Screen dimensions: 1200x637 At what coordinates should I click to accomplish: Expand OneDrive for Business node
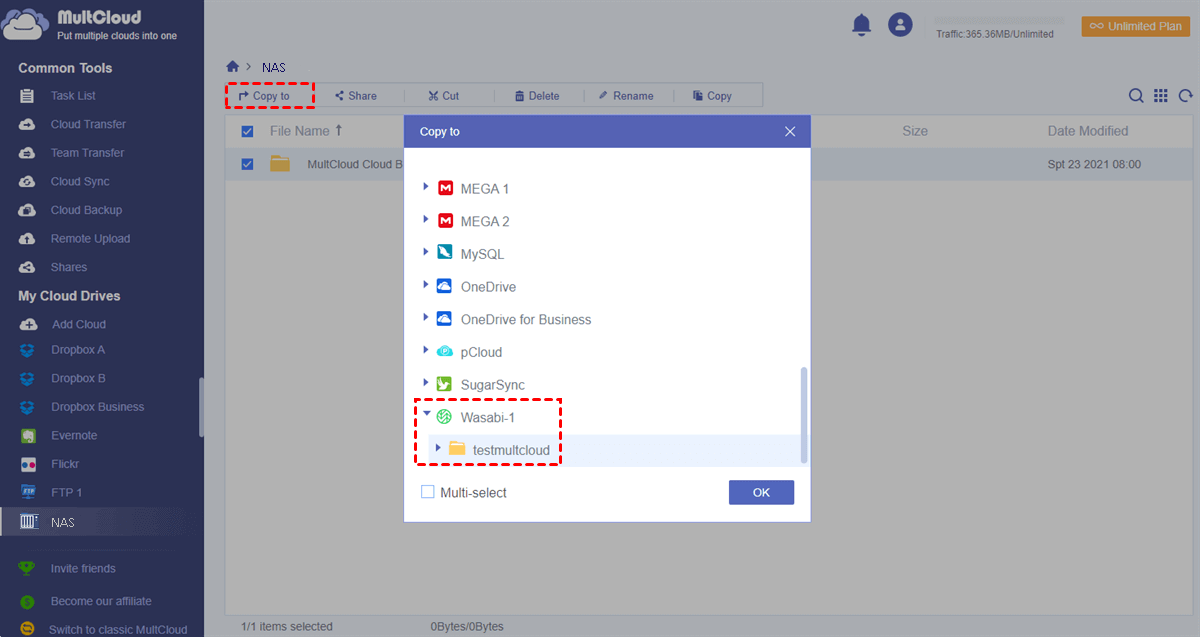tap(426, 318)
